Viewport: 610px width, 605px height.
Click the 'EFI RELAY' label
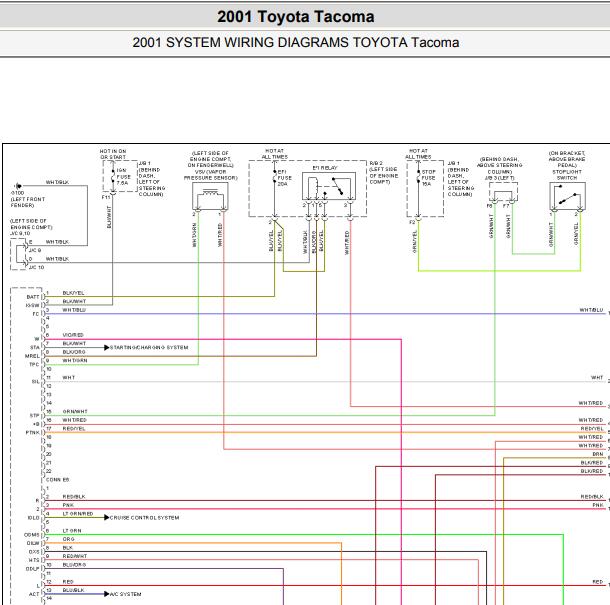[x=325, y=168]
